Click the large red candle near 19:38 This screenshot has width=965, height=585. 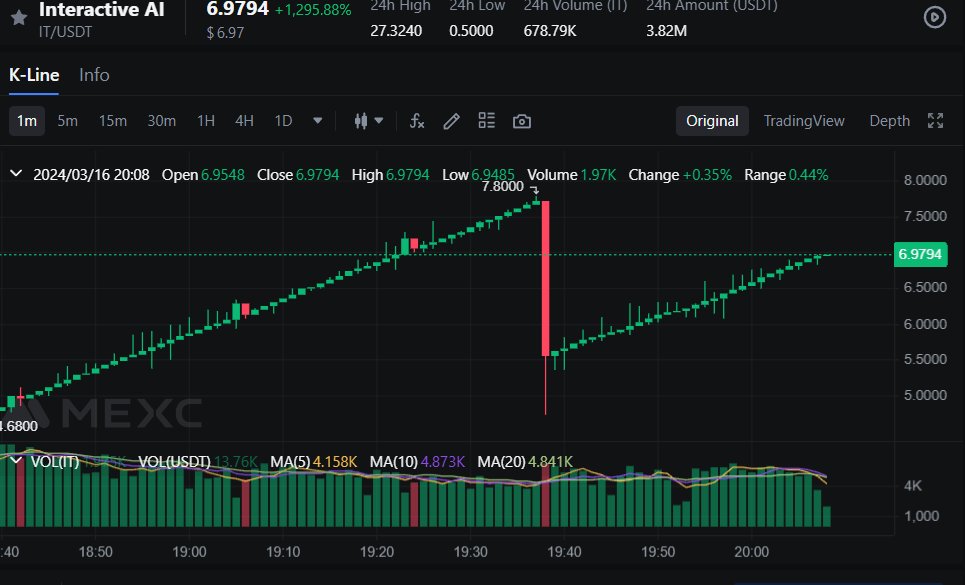[x=545, y=278]
